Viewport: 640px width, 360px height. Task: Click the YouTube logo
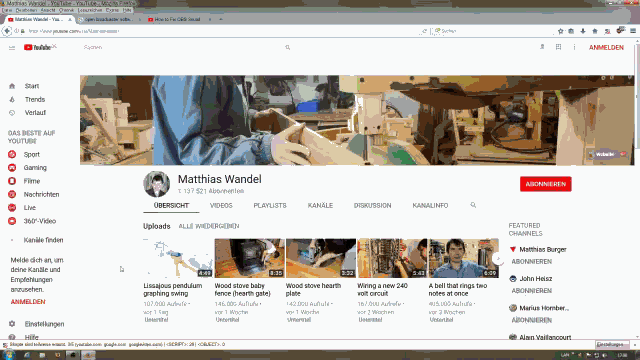point(38,47)
